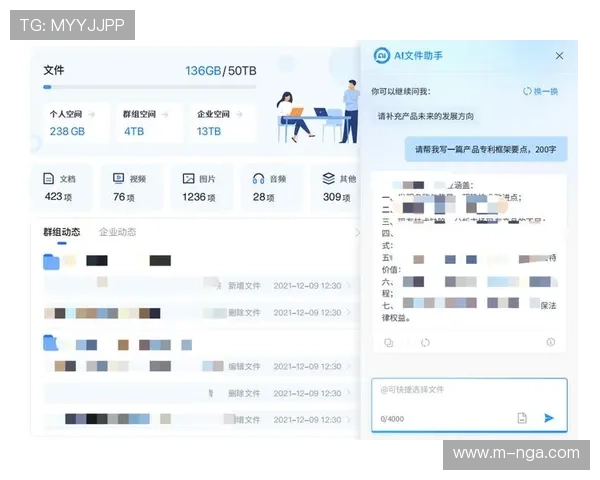Click the copy icon below AI answer
This screenshot has height=480, width=600.
pyautogui.click(x=388, y=342)
